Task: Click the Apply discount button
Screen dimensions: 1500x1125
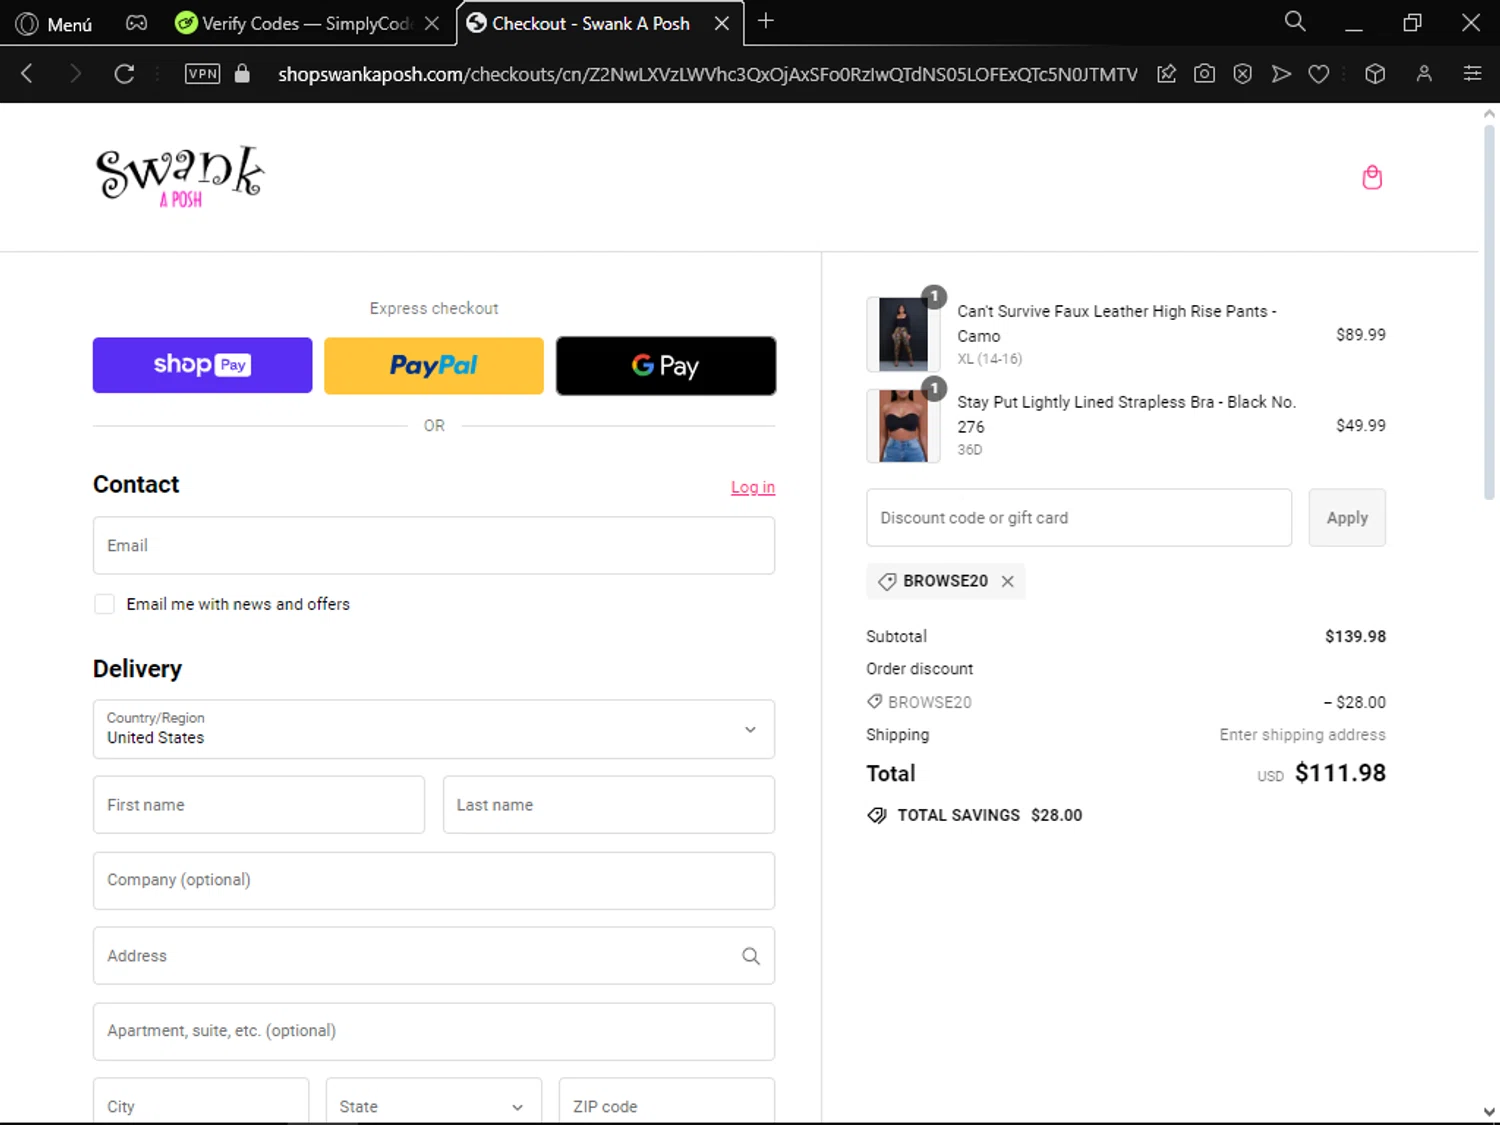Action: click(1347, 518)
